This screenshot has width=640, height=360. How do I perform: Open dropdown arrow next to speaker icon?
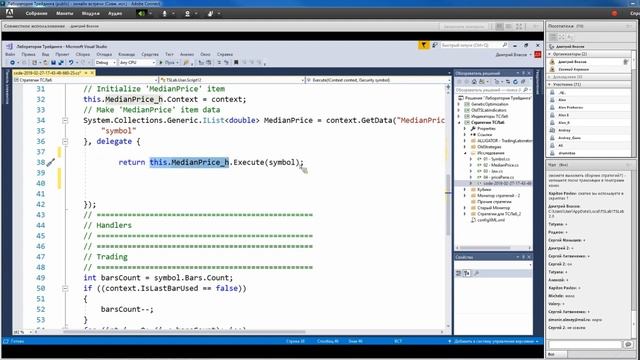click(x=151, y=13)
